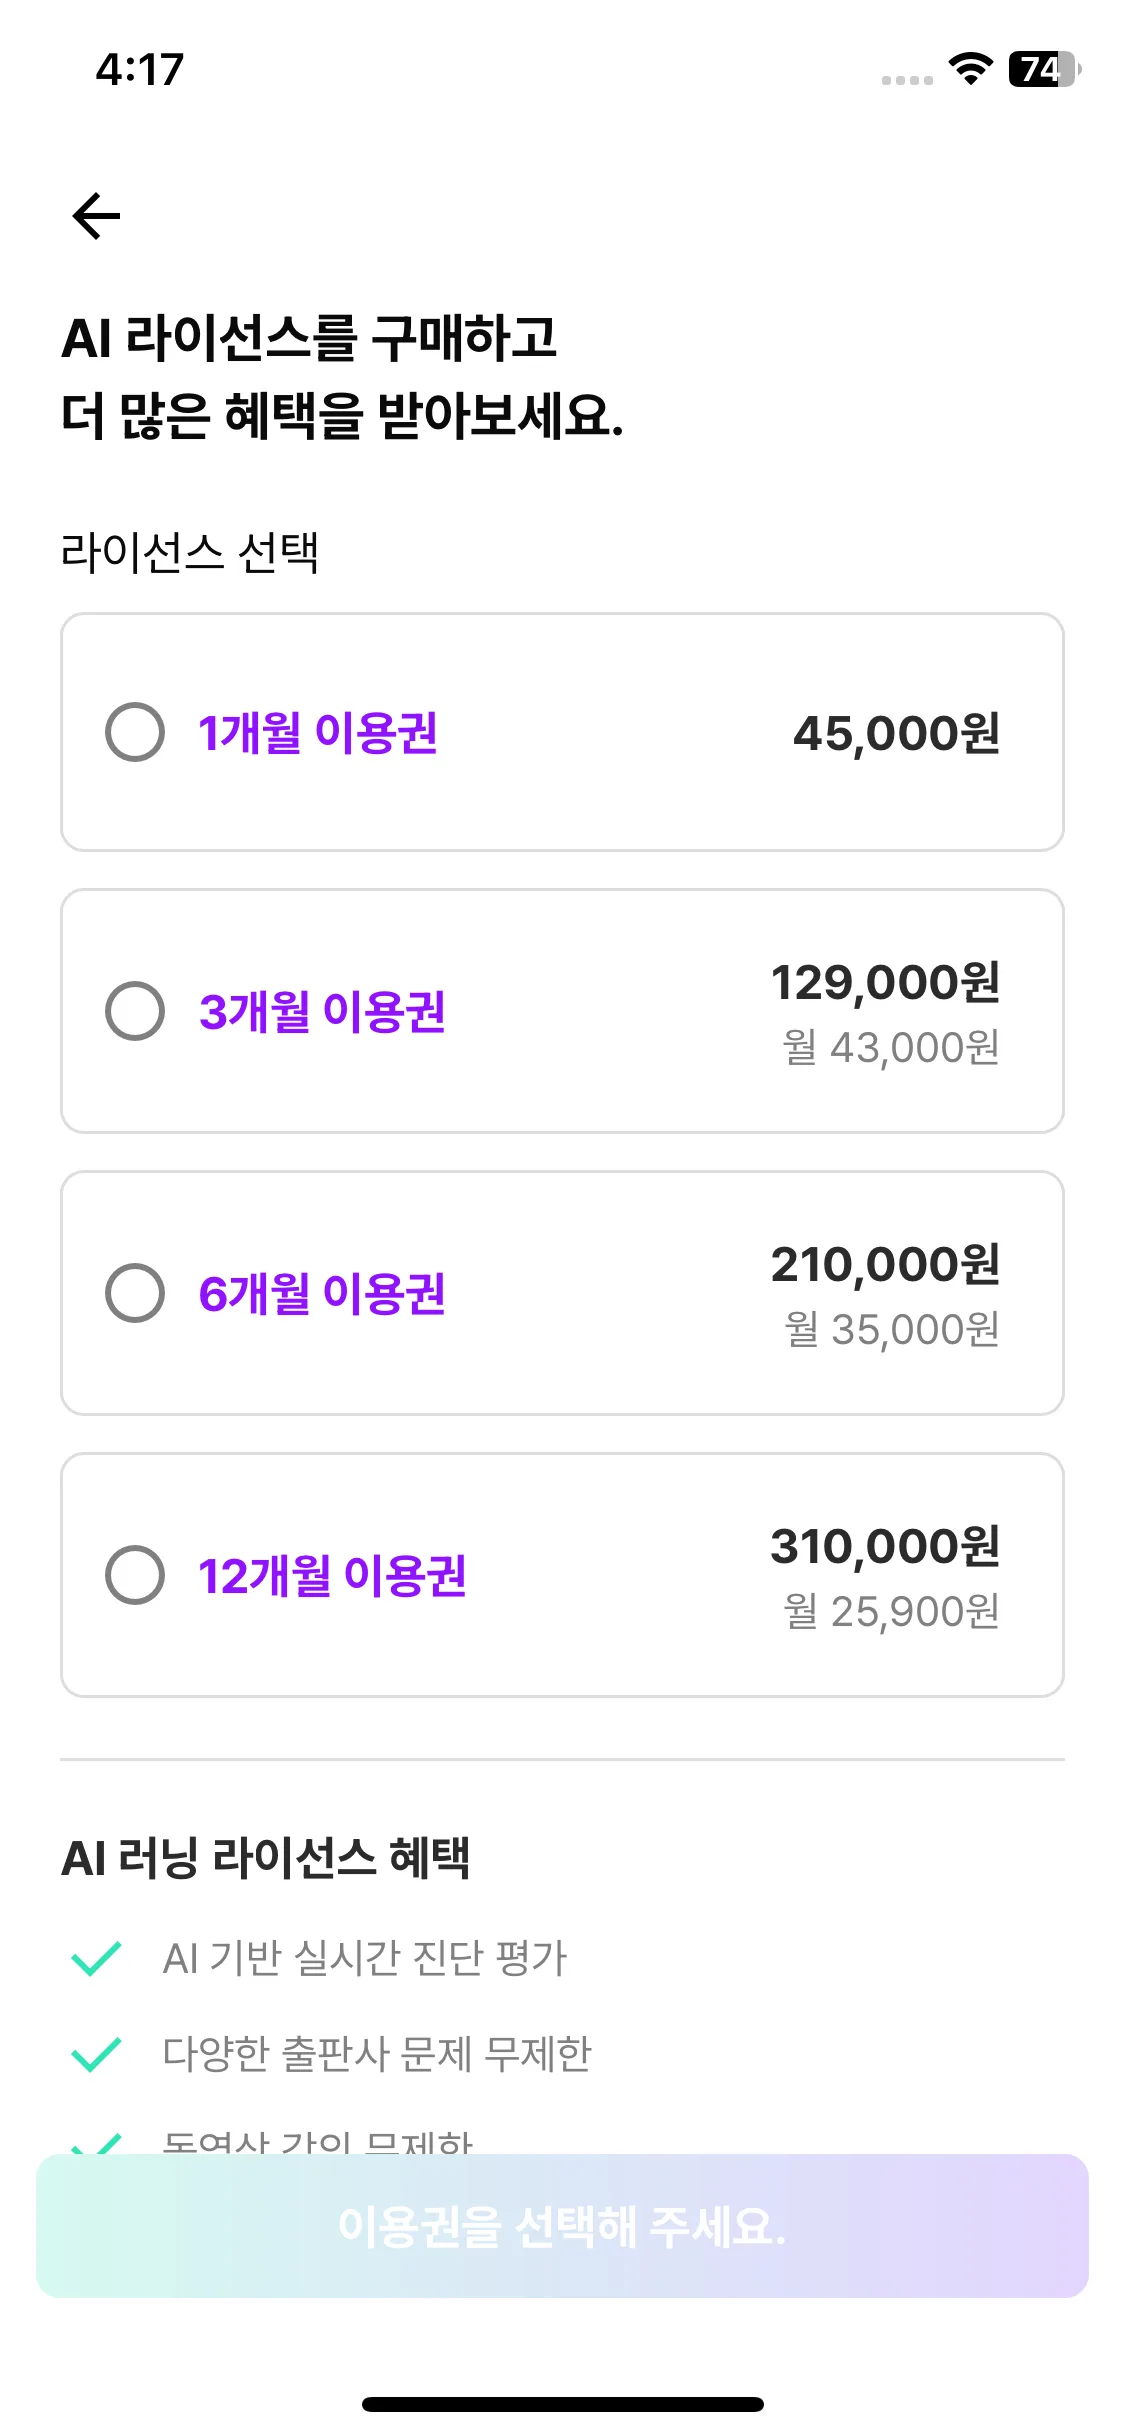The height and width of the screenshot is (2436, 1125).
Task: Tap the 이용권을 선택해 주세요 button
Action: click(562, 2226)
